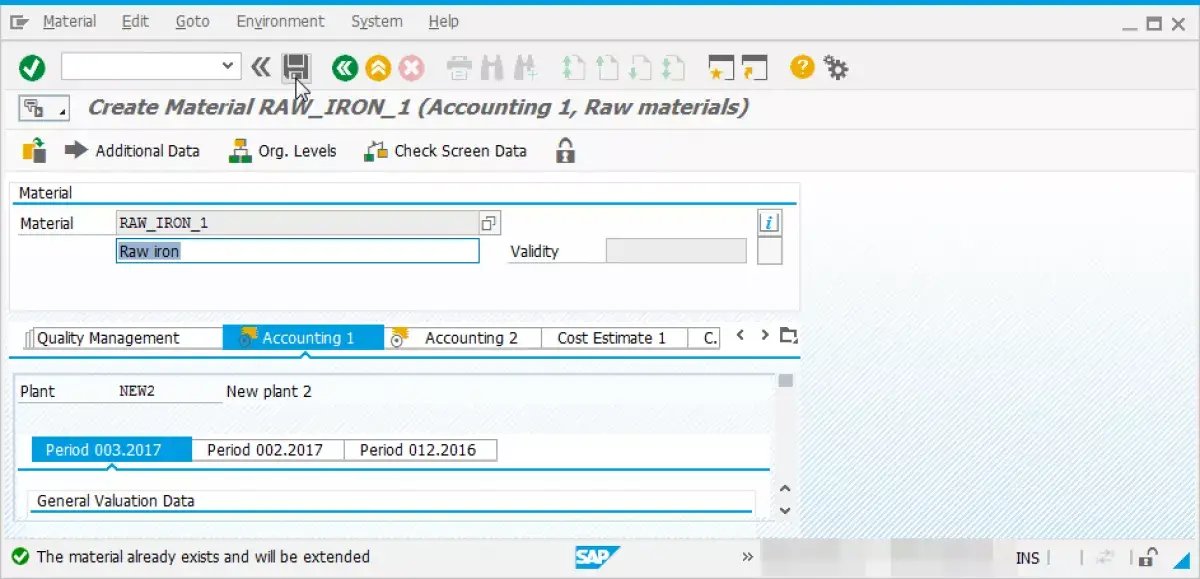The height and width of the screenshot is (579, 1200).
Task: Click the window menu icon left of Material
Action: [20, 22]
